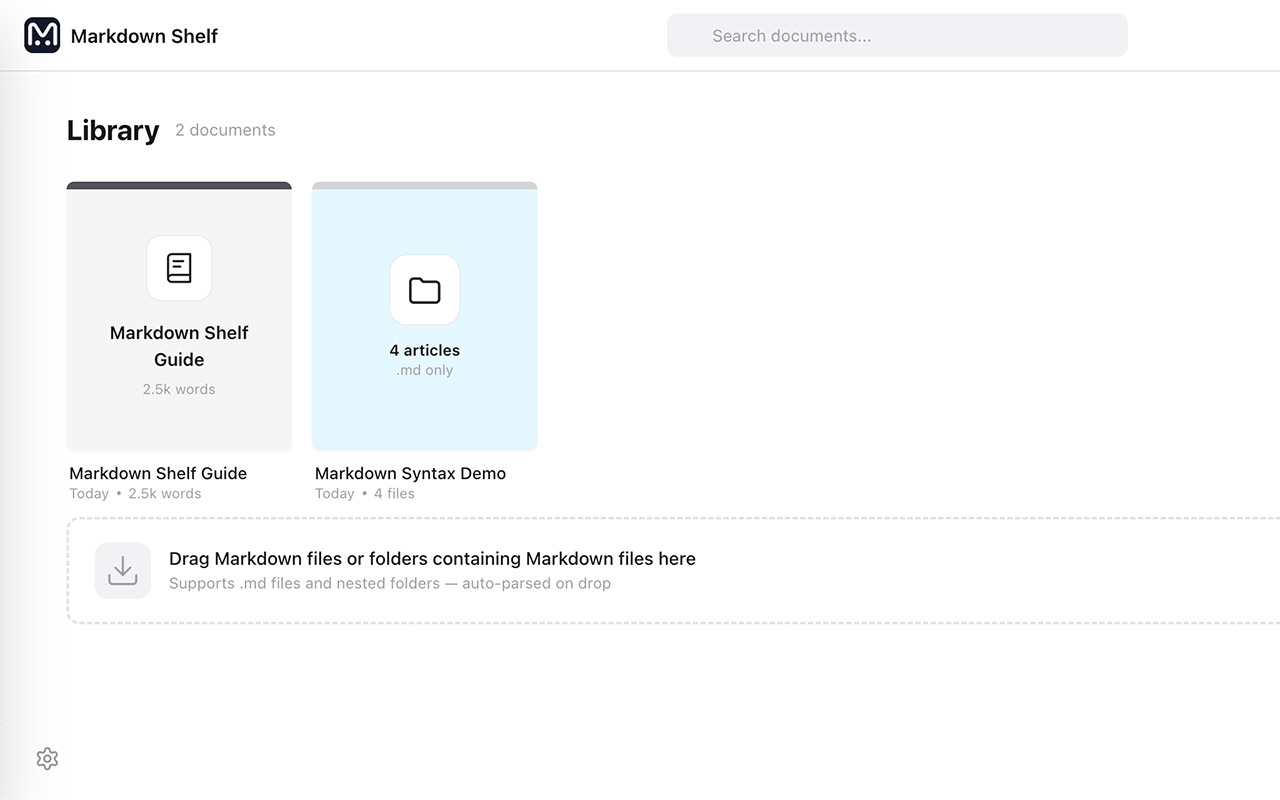Click the Markdown Shelf logo icon
Screen dimensions: 1280x800
[x=42, y=36]
